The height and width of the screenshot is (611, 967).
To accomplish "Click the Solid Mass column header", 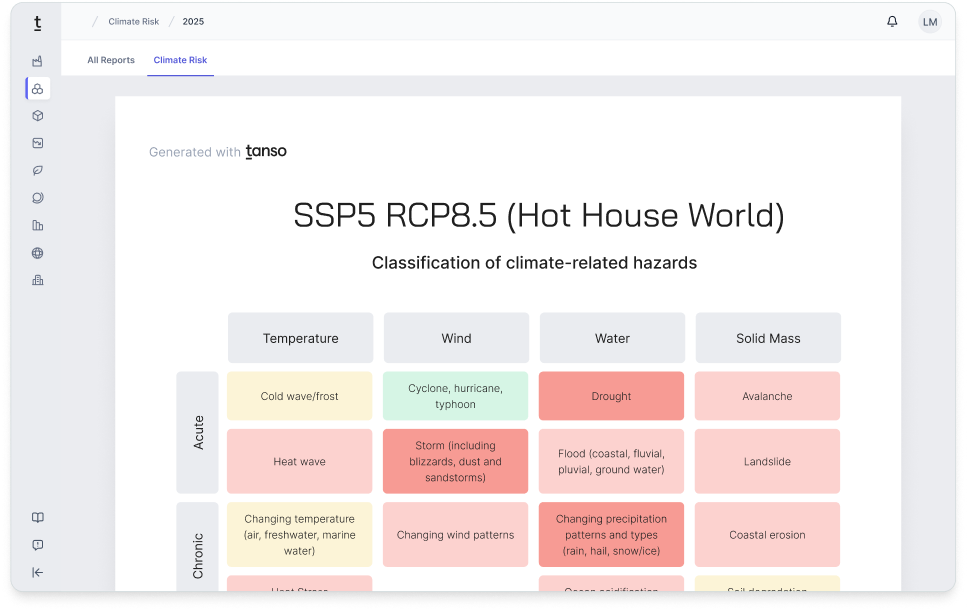I will point(768,338).
